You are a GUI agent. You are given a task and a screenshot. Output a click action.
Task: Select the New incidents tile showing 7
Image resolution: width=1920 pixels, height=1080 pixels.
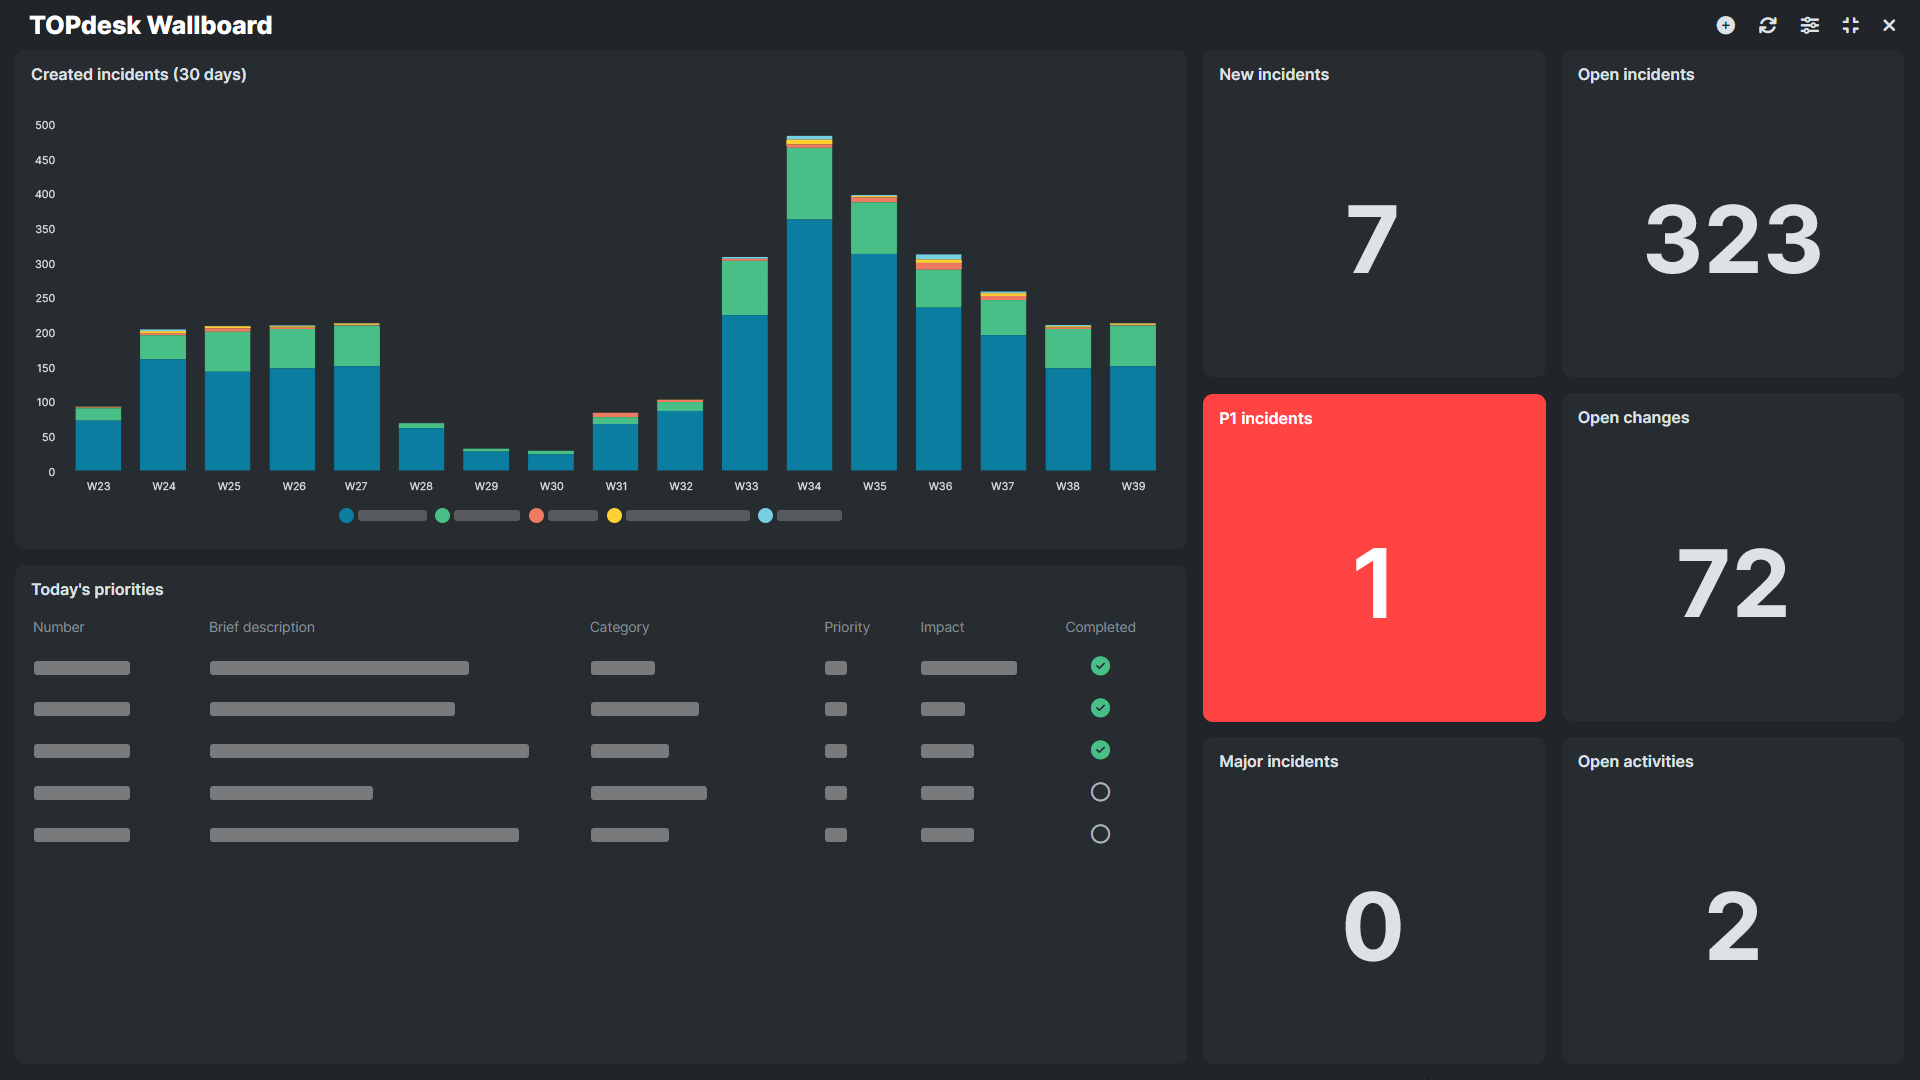coord(1373,213)
